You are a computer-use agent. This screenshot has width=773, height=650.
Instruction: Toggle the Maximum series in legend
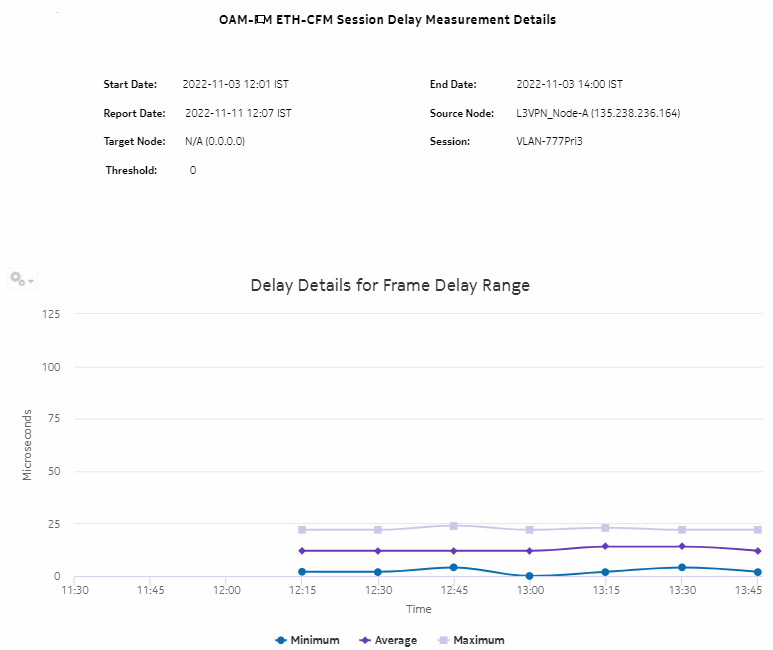[x=471, y=640]
